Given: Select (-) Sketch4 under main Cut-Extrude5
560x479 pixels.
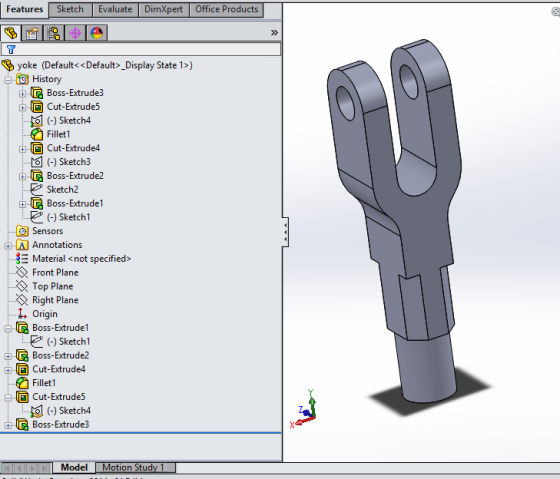Looking at the screenshot, I should click(x=69, y=411).
